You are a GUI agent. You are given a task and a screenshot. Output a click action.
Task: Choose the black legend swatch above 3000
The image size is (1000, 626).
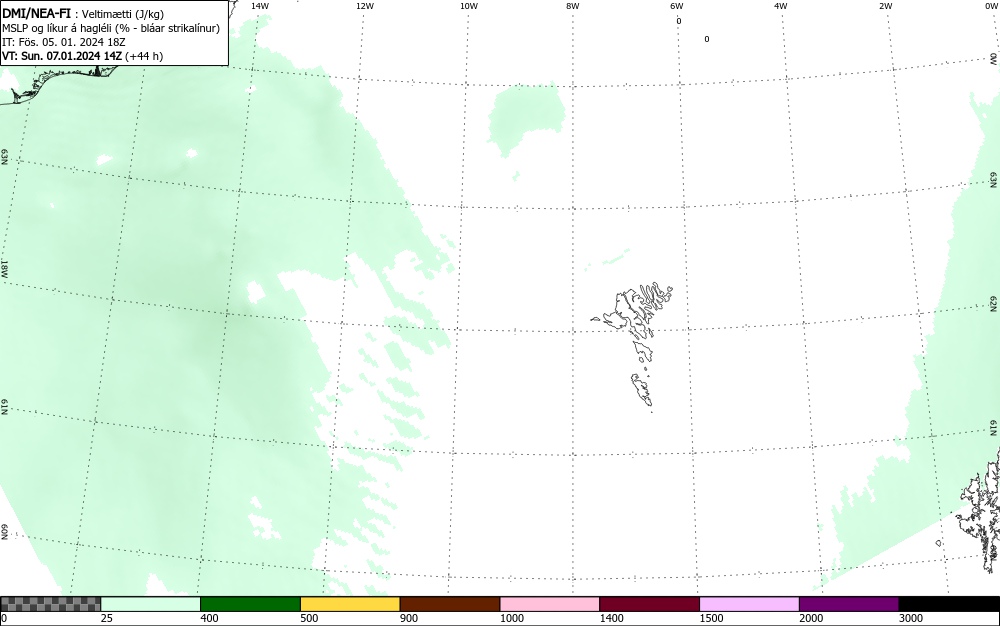(x=949, y=604)
